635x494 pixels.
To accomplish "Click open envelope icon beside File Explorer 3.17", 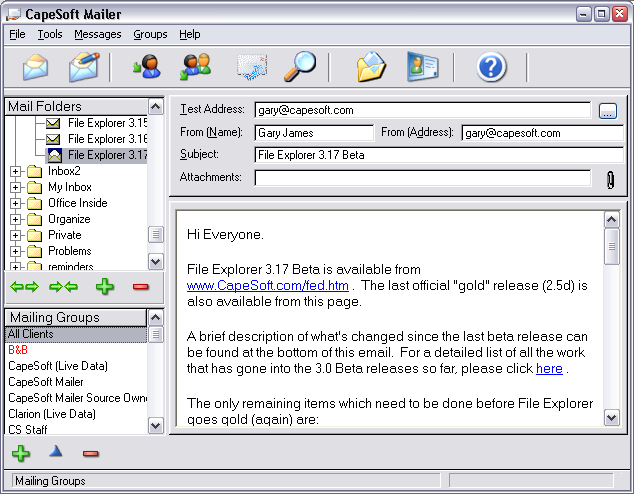I will [55, 155].
